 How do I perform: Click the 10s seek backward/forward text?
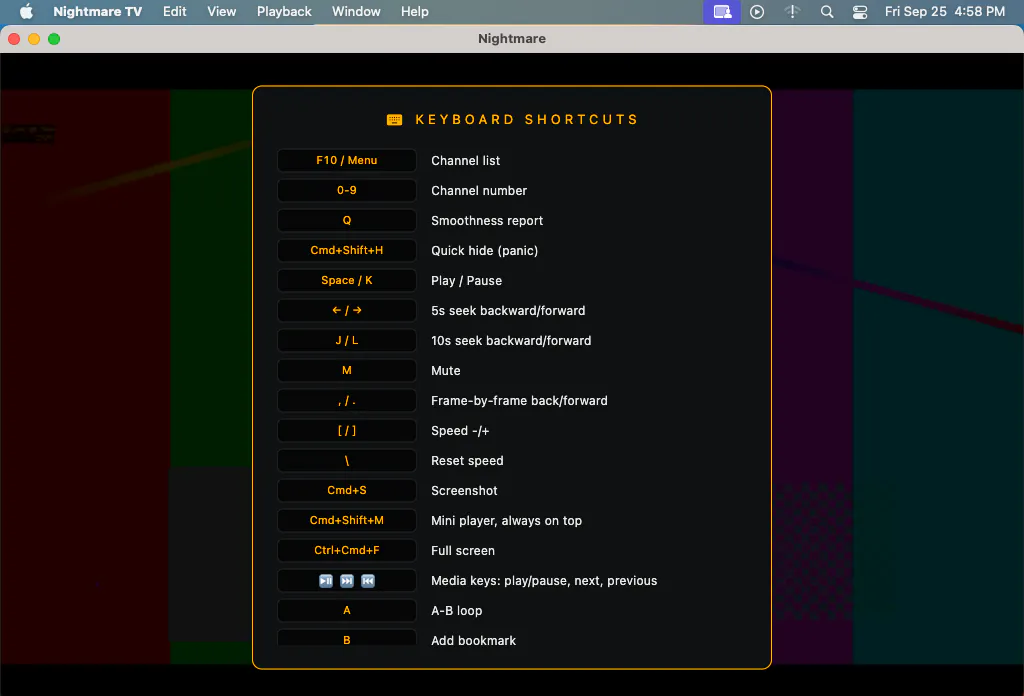(511, 341)
